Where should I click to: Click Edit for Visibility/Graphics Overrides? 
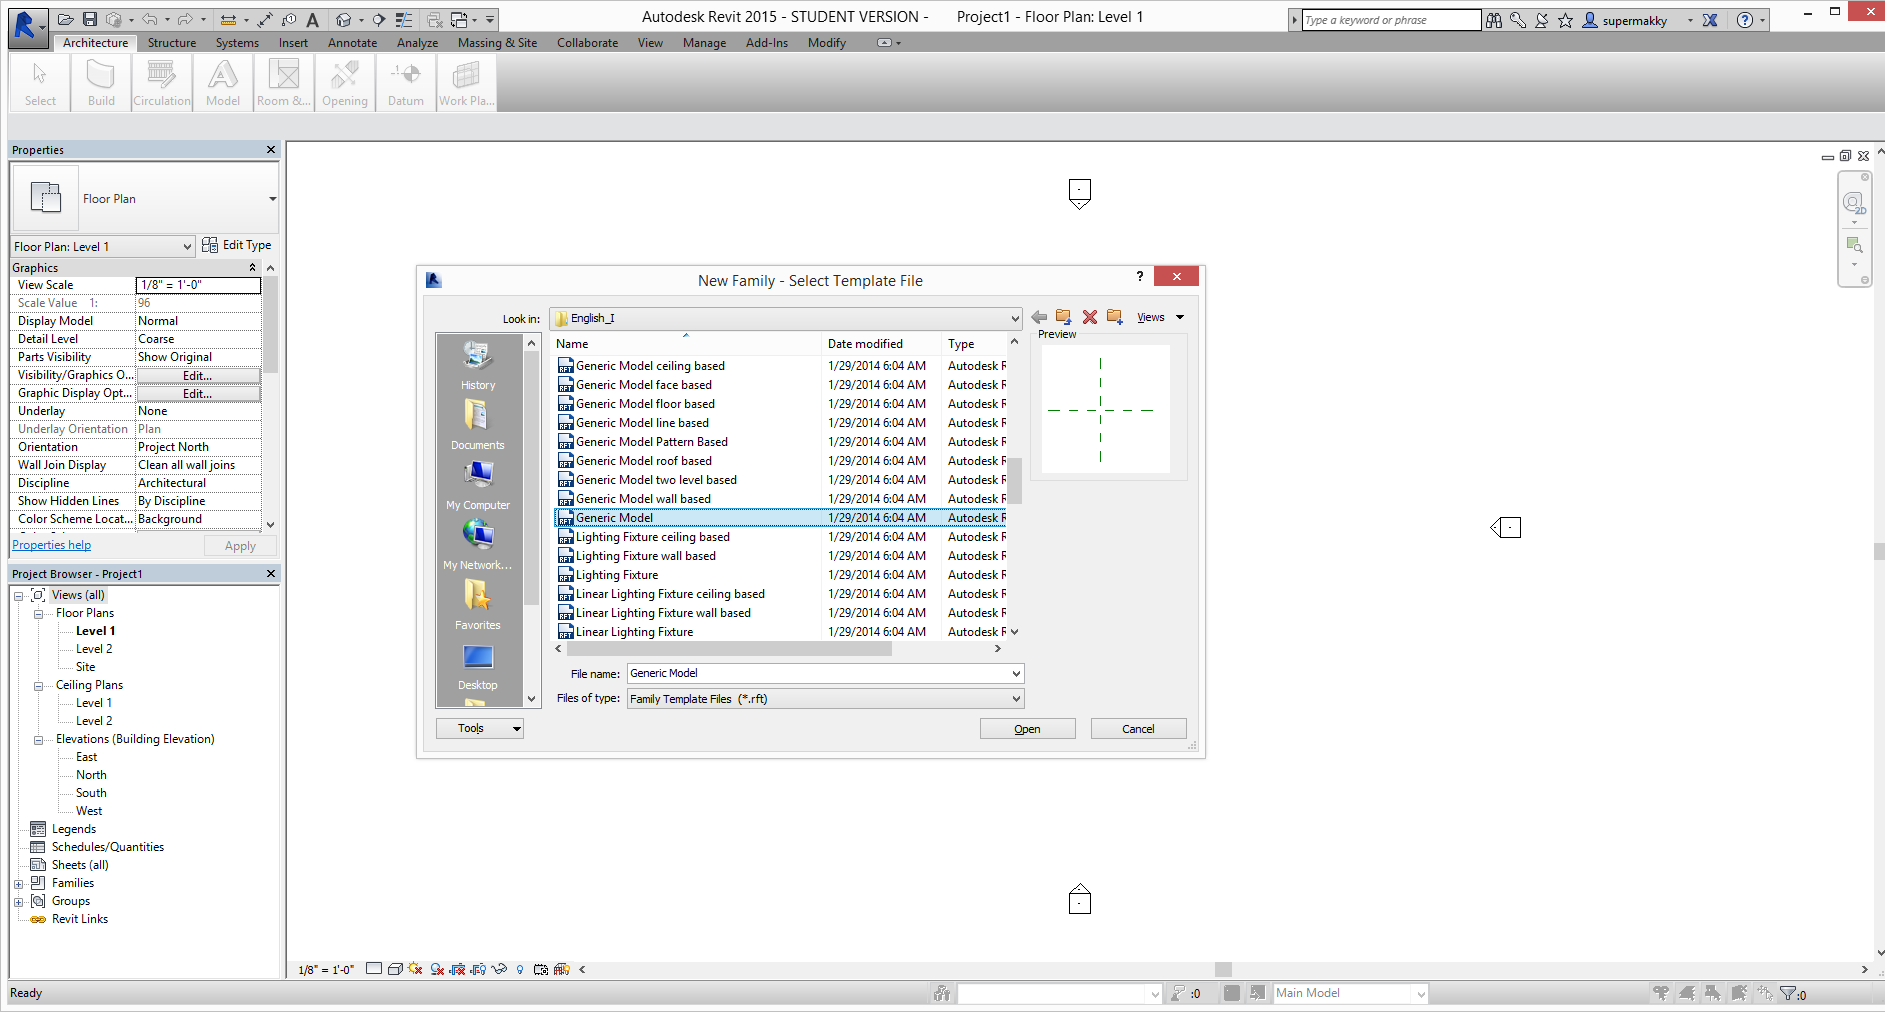[x=198, y=376]
